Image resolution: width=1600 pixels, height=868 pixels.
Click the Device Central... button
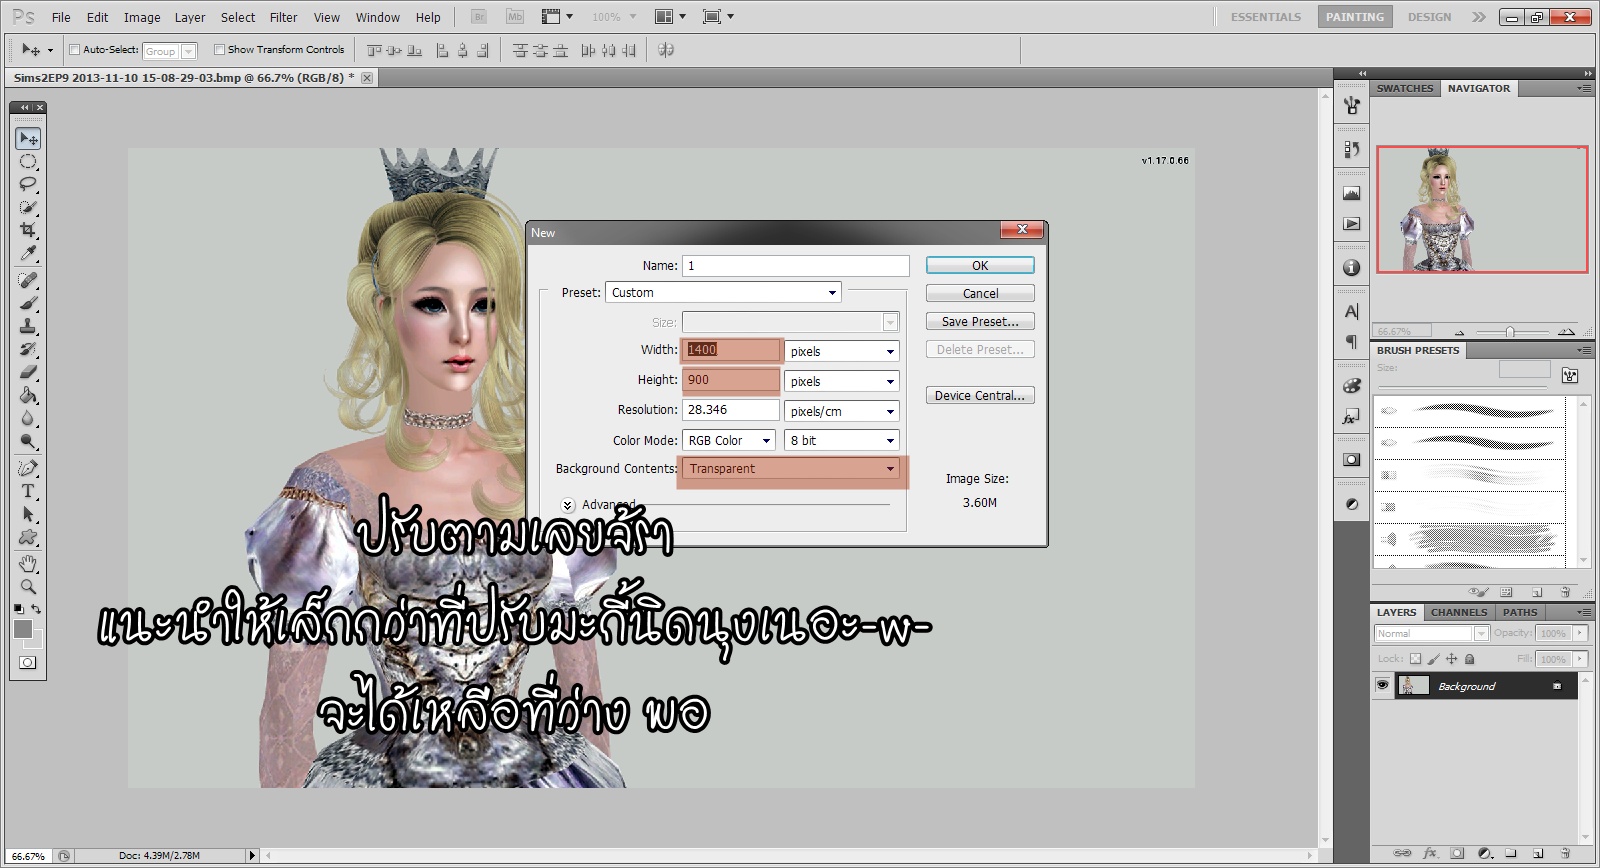tap(980, 395)
